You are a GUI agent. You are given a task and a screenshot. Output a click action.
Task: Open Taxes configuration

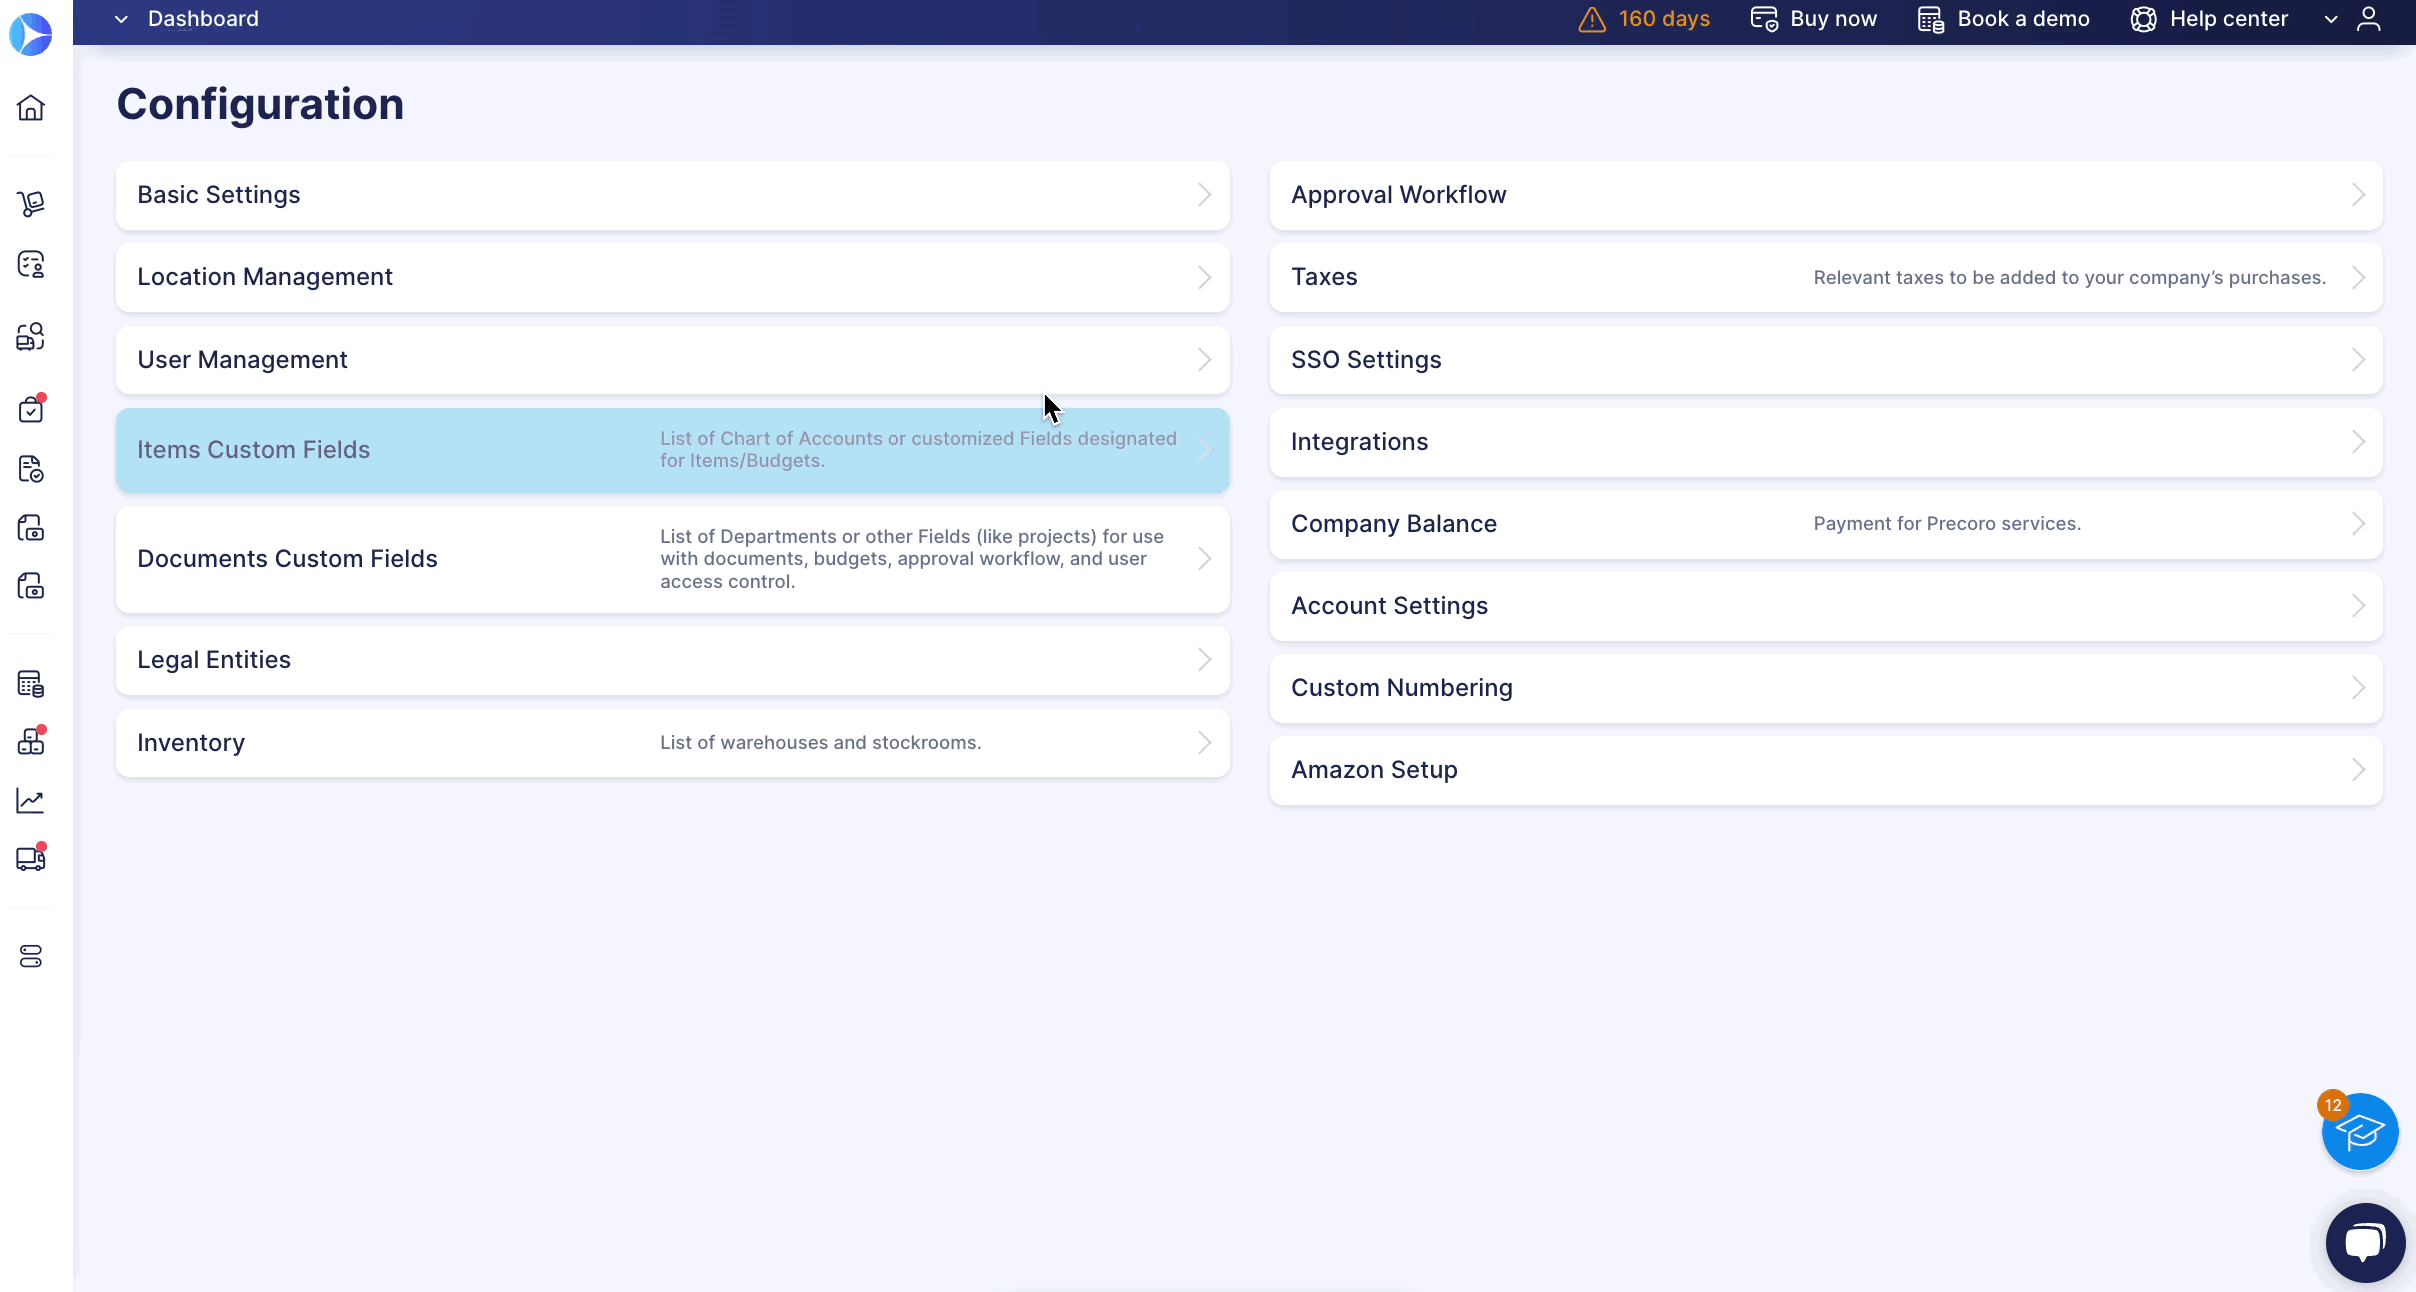pos(1826,277)
